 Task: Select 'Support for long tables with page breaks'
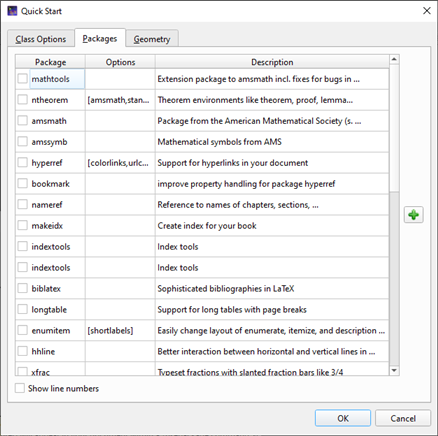point(232,310)
